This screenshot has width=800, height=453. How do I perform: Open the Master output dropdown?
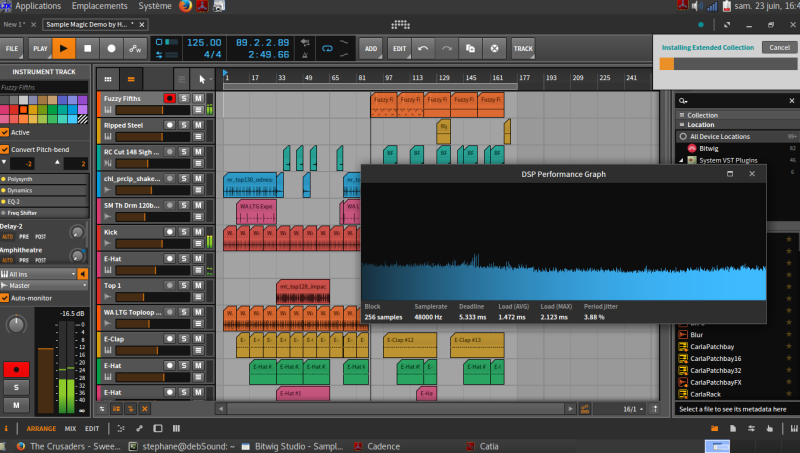[x=40, y=285]
